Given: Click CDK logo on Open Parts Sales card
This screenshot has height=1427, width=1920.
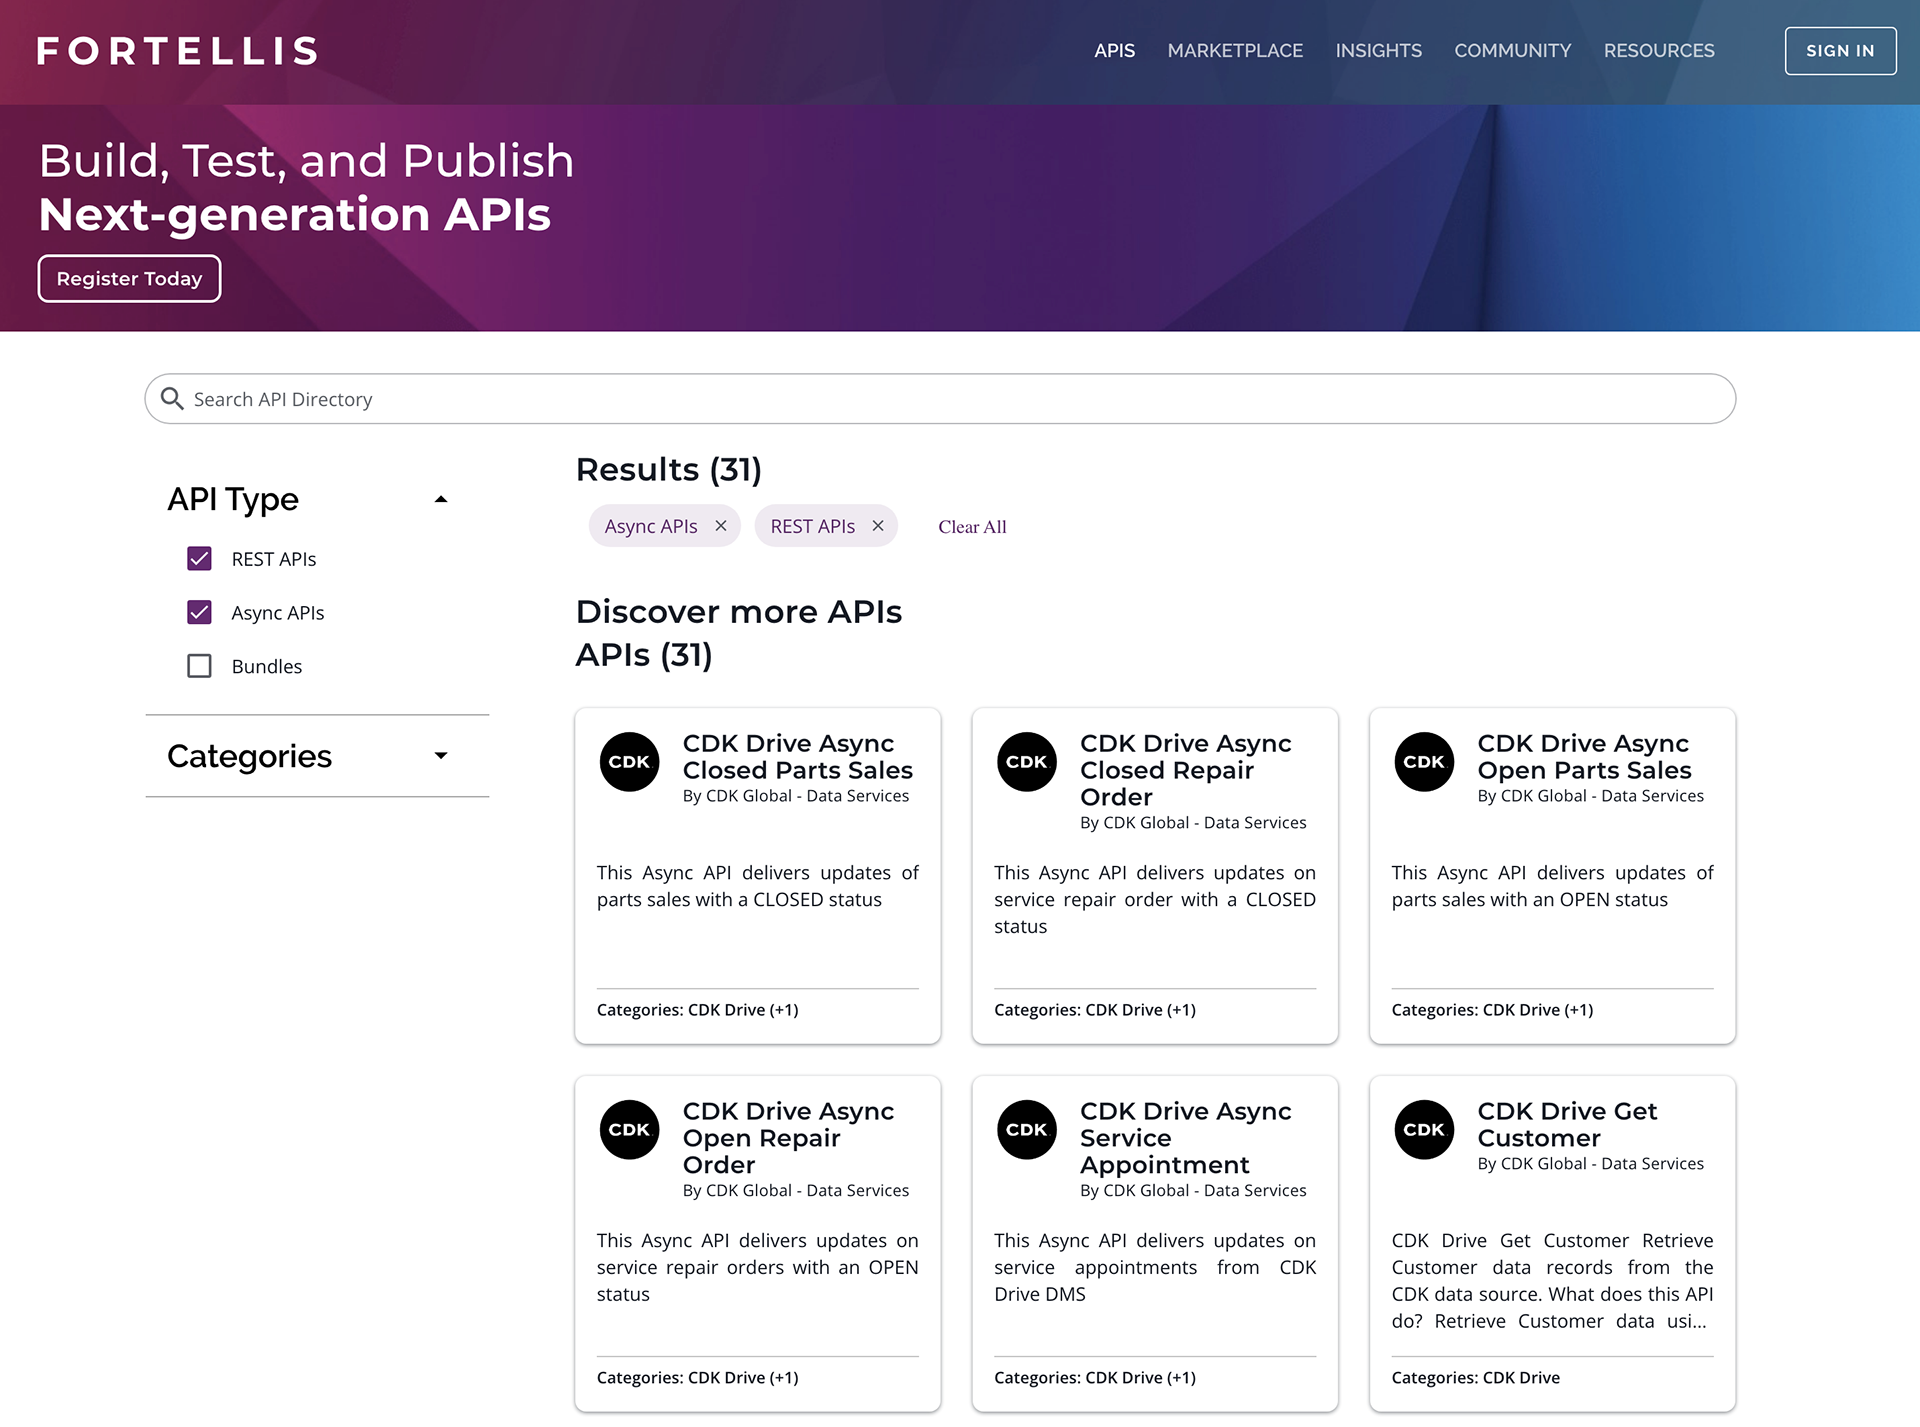Looking at the screenshot, I should point(1424,762).
